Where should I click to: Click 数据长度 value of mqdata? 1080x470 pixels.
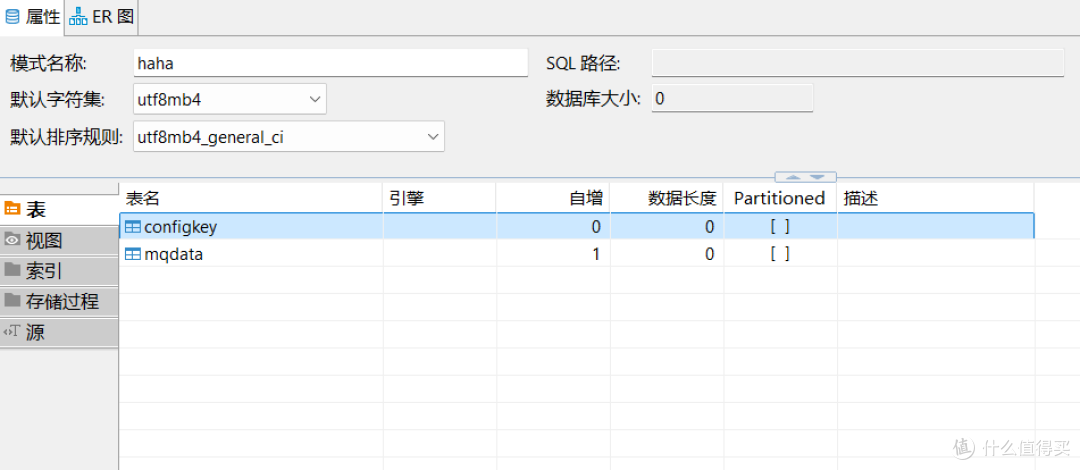tap(709, 254)
